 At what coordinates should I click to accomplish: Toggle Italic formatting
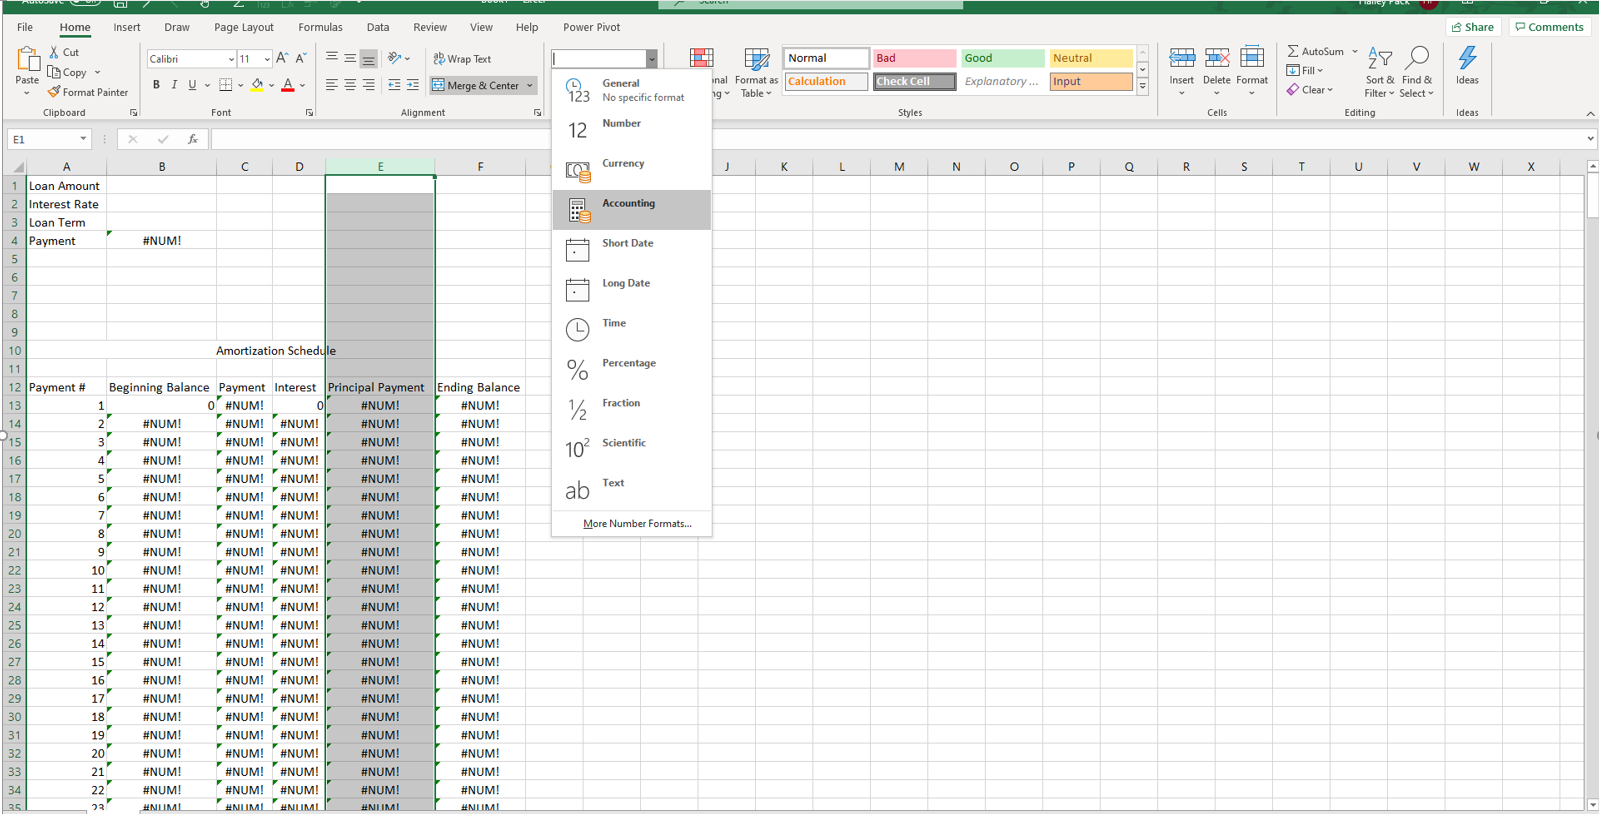coord(174,86)
